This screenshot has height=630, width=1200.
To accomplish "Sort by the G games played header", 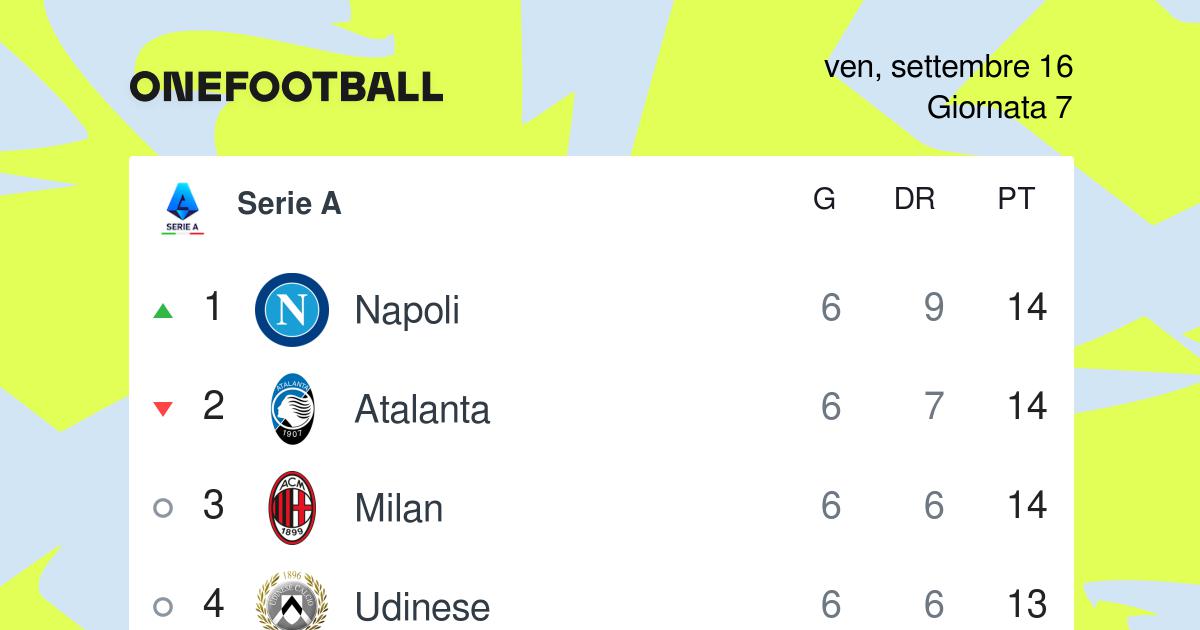I will [824, 199].
